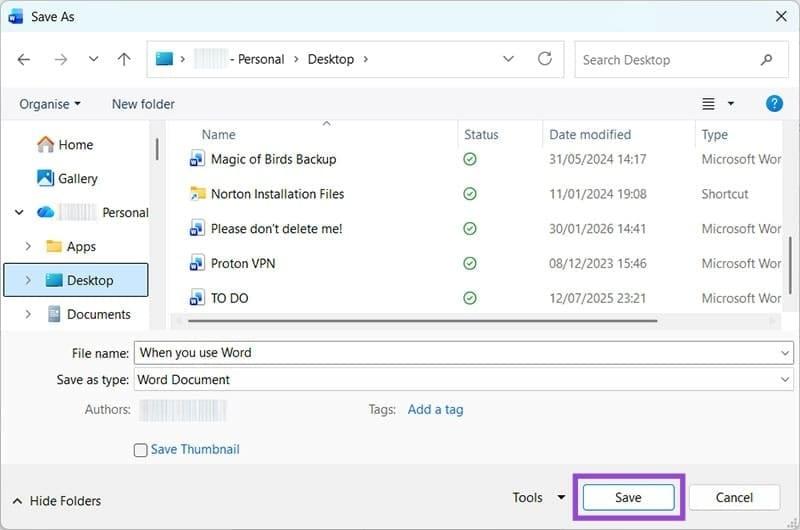Expand the Apps folder in tree

[27, 246]
